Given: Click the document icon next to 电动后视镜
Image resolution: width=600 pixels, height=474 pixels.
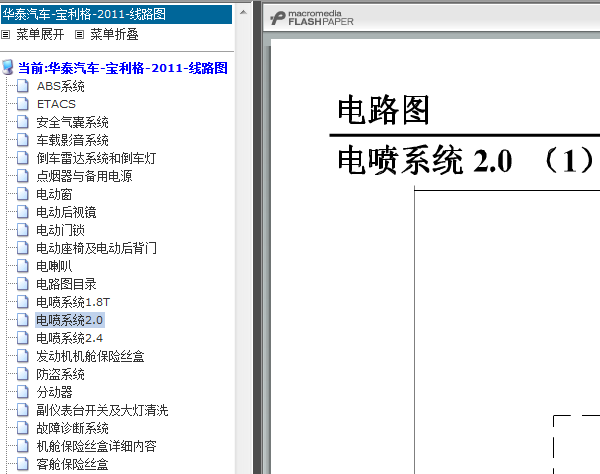Looking at the screenshot, I should [23, 212].
